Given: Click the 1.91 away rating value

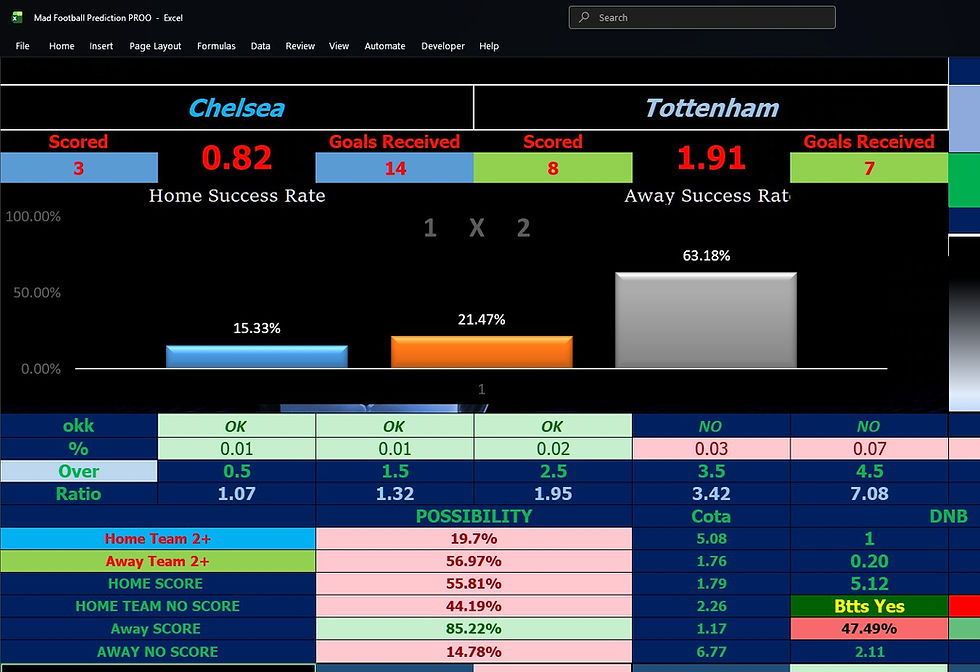Looking at the screenshot, I should 711,158.
